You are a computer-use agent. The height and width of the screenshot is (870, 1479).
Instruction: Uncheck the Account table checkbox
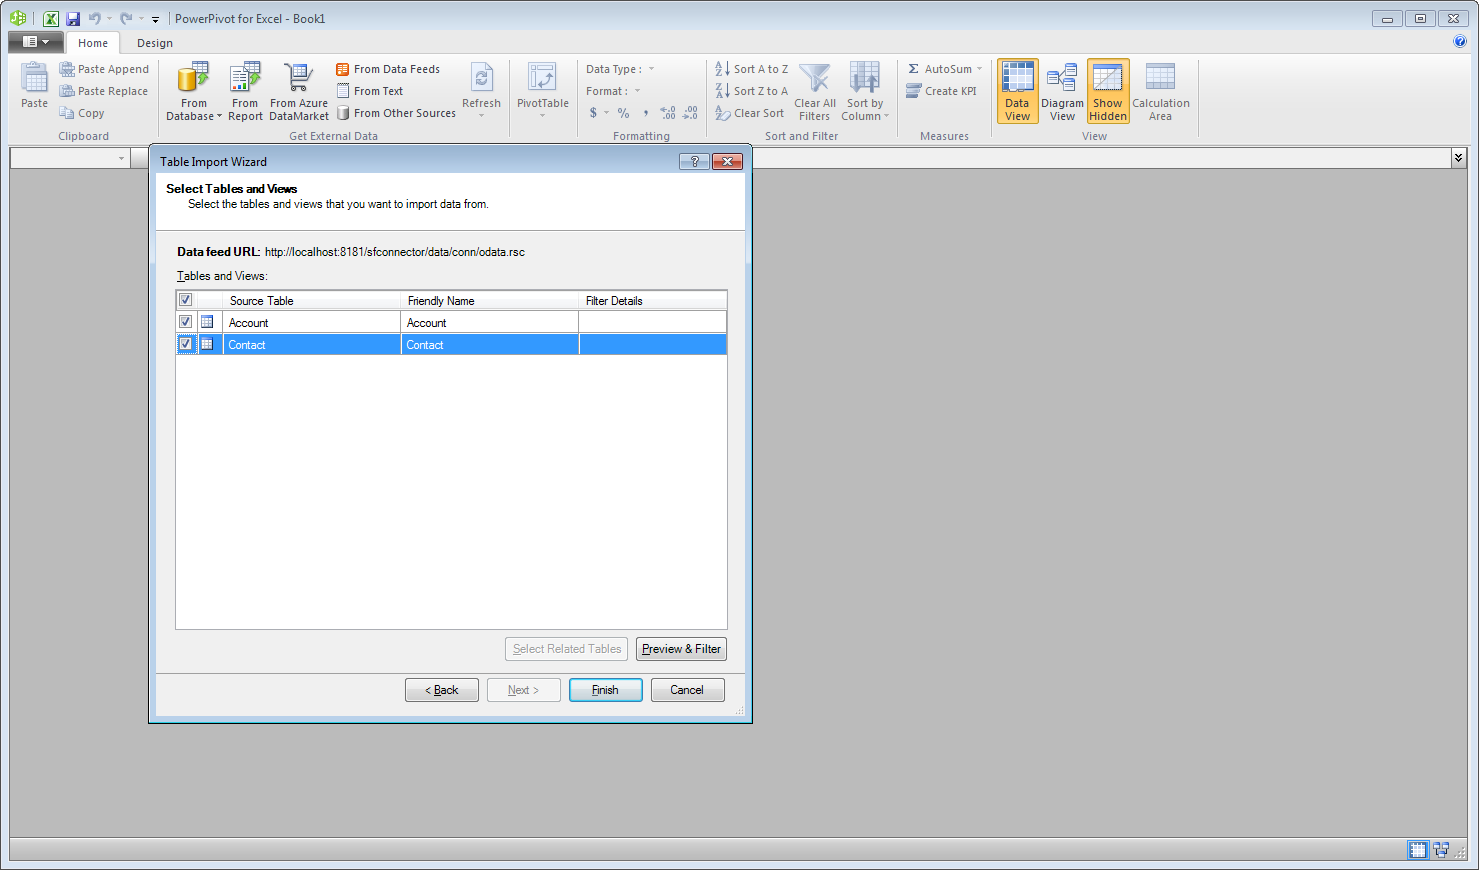[x=186, y=321]
